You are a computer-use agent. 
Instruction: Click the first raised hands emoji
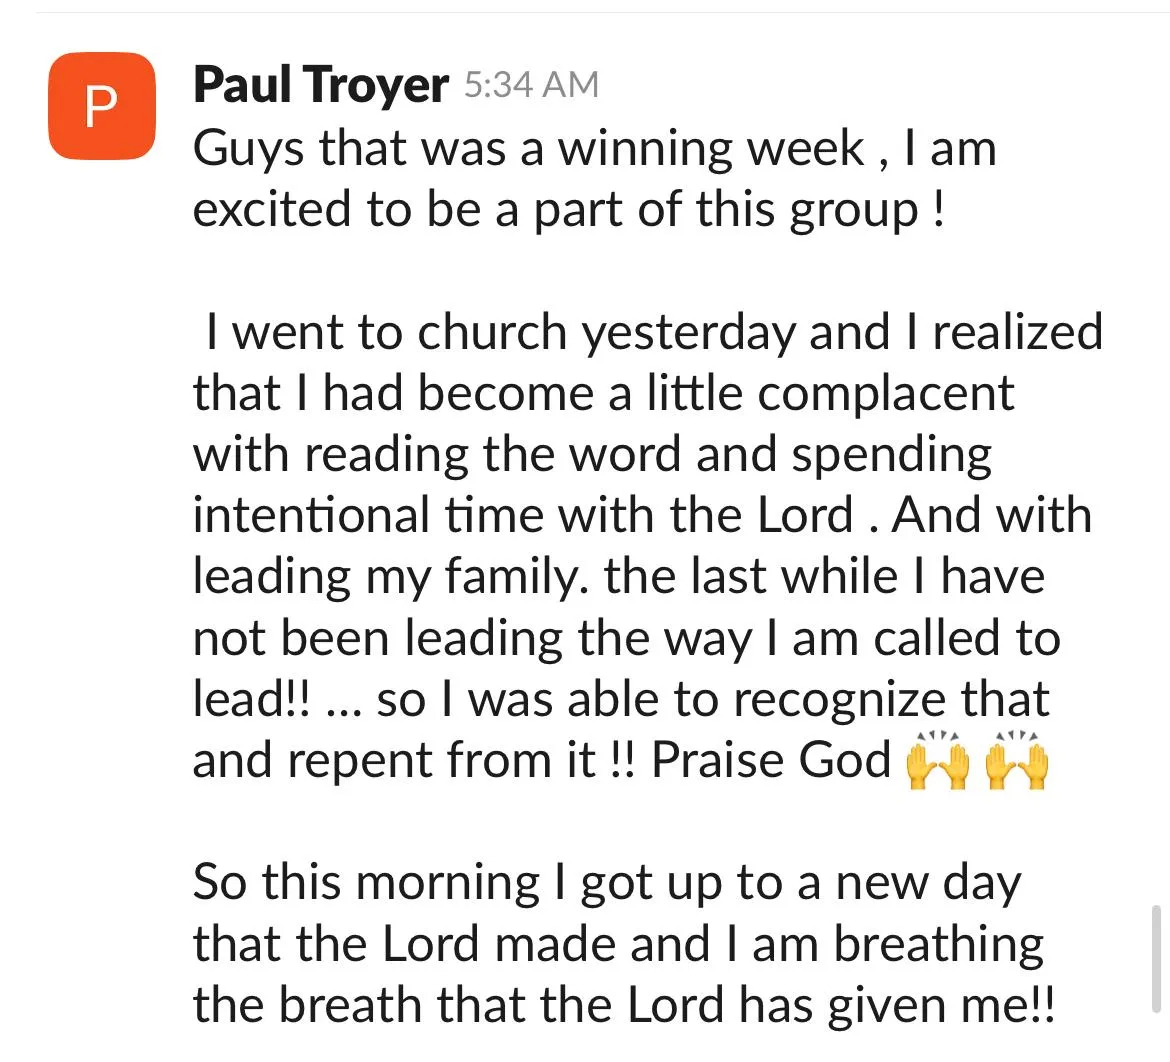937,760
